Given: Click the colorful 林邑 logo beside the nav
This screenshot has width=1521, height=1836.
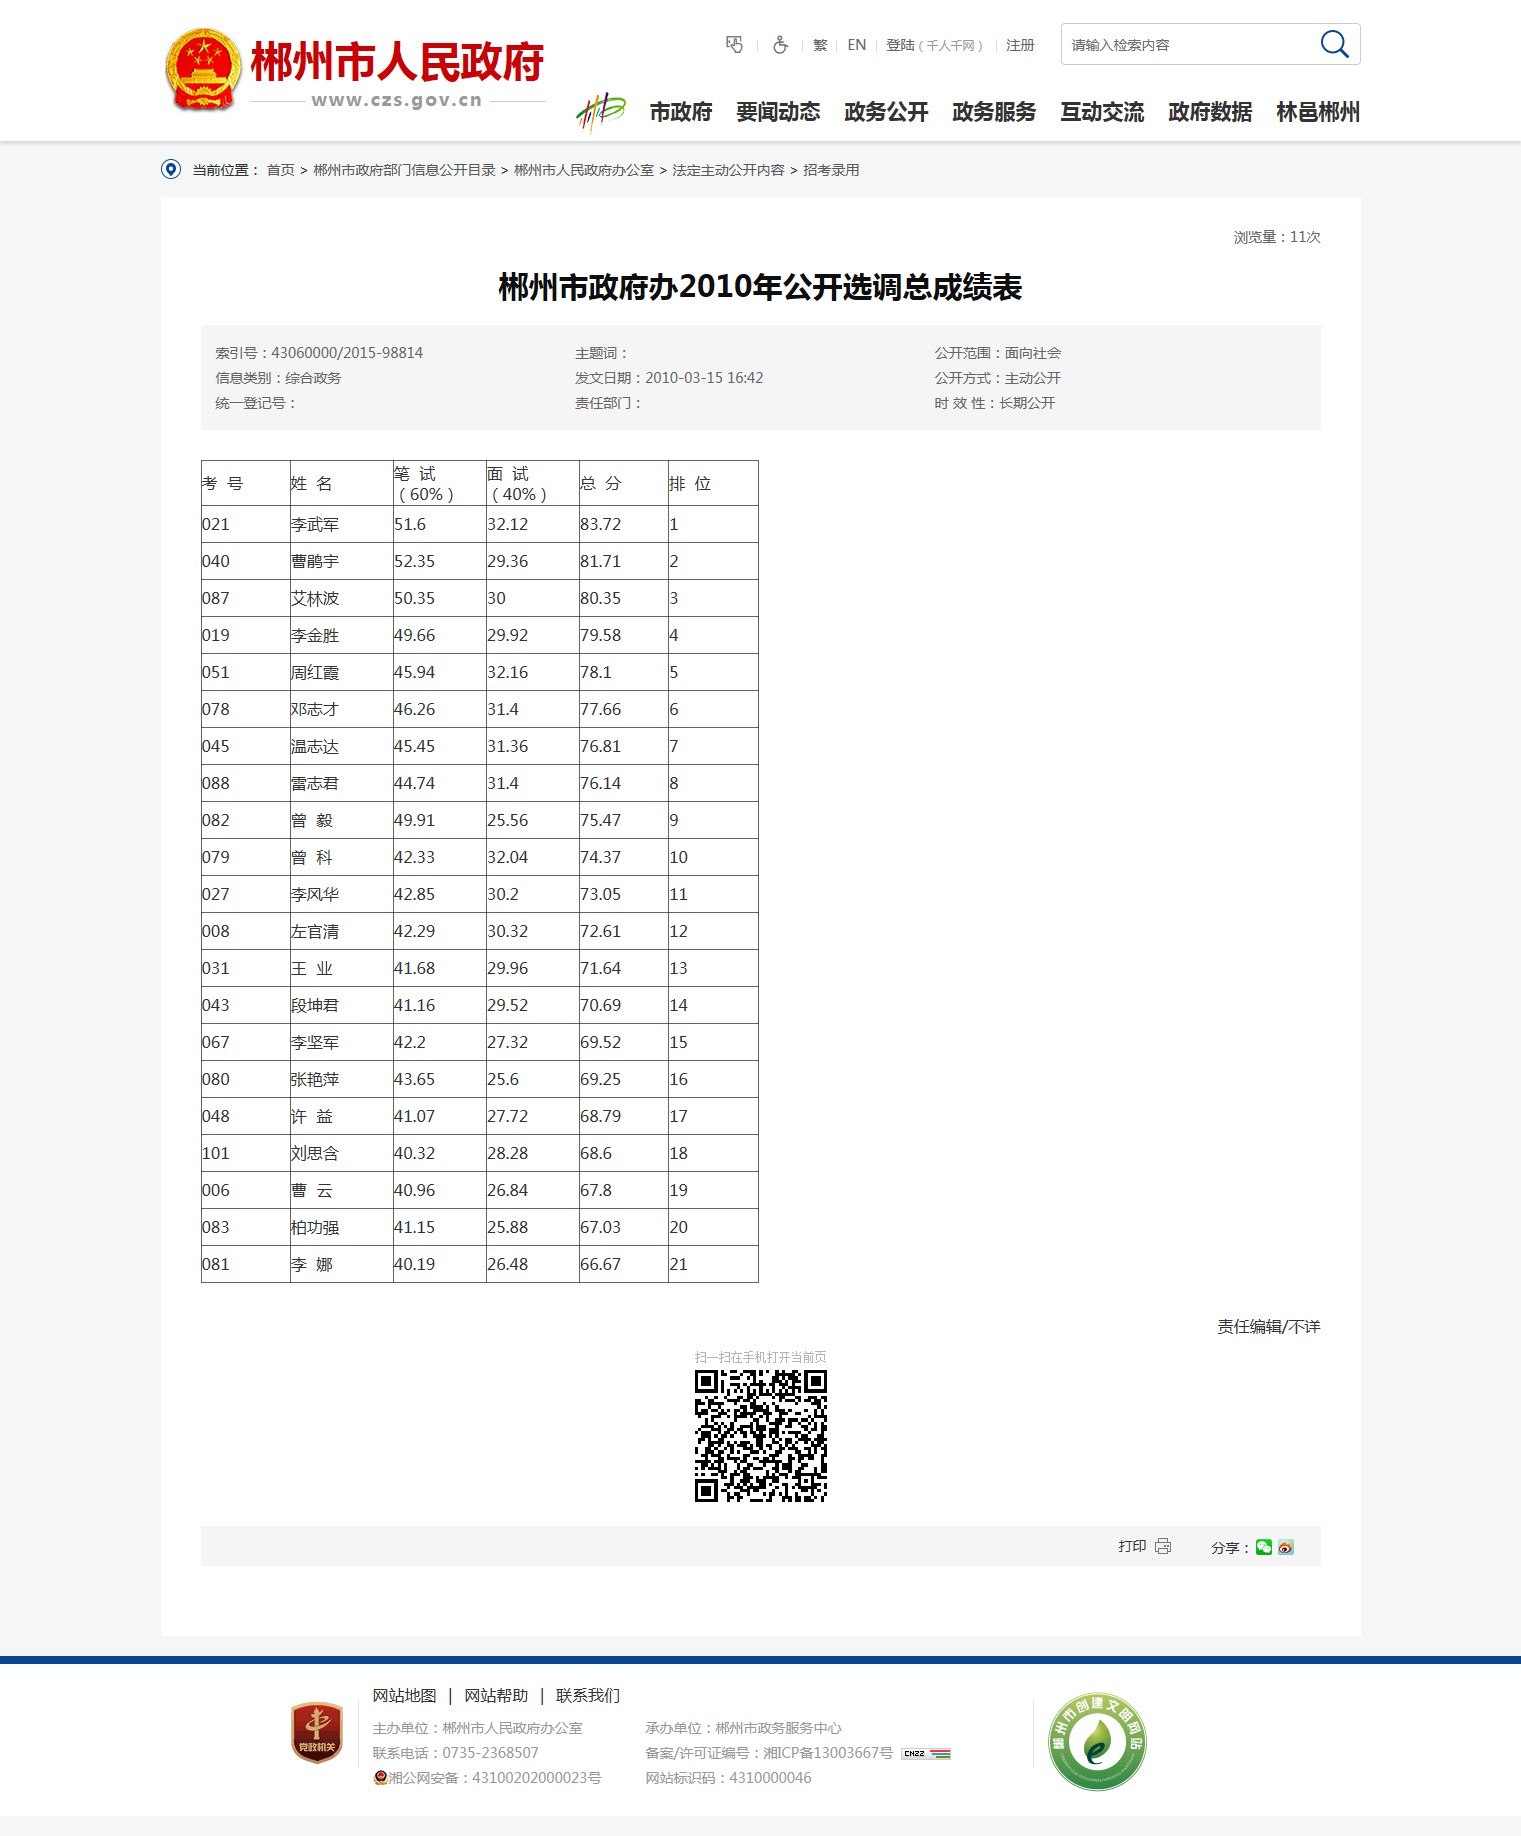Looking at the screenshot, I should [x=601, y=112].
